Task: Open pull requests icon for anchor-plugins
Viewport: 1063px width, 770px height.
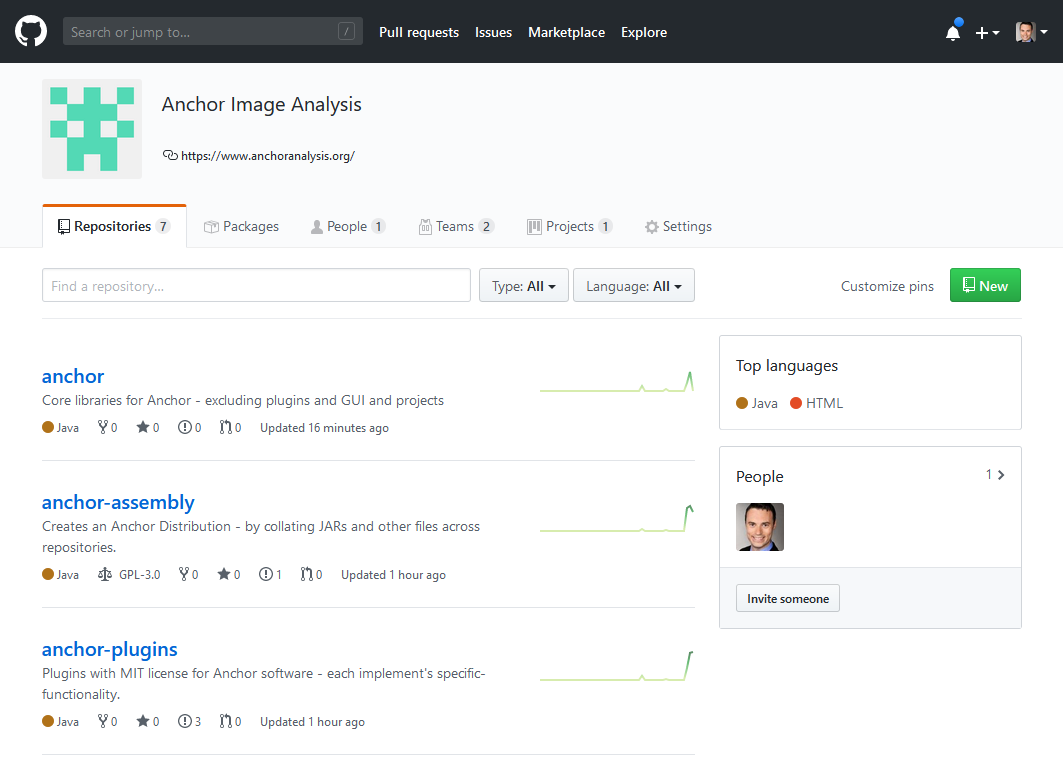Action: [225, 721]
